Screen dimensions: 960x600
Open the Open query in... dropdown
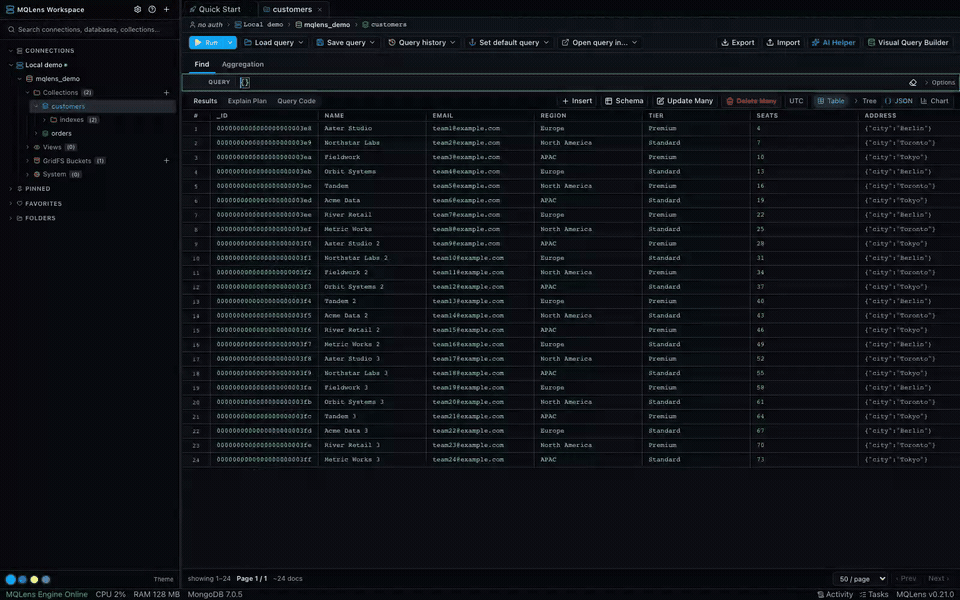(599, 42)
